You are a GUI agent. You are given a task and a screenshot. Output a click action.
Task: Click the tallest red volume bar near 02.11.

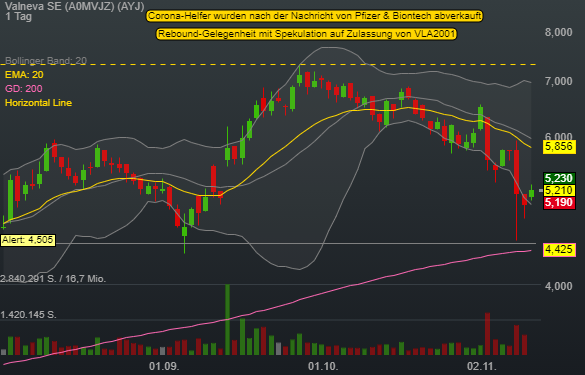[x=487, y=334]
